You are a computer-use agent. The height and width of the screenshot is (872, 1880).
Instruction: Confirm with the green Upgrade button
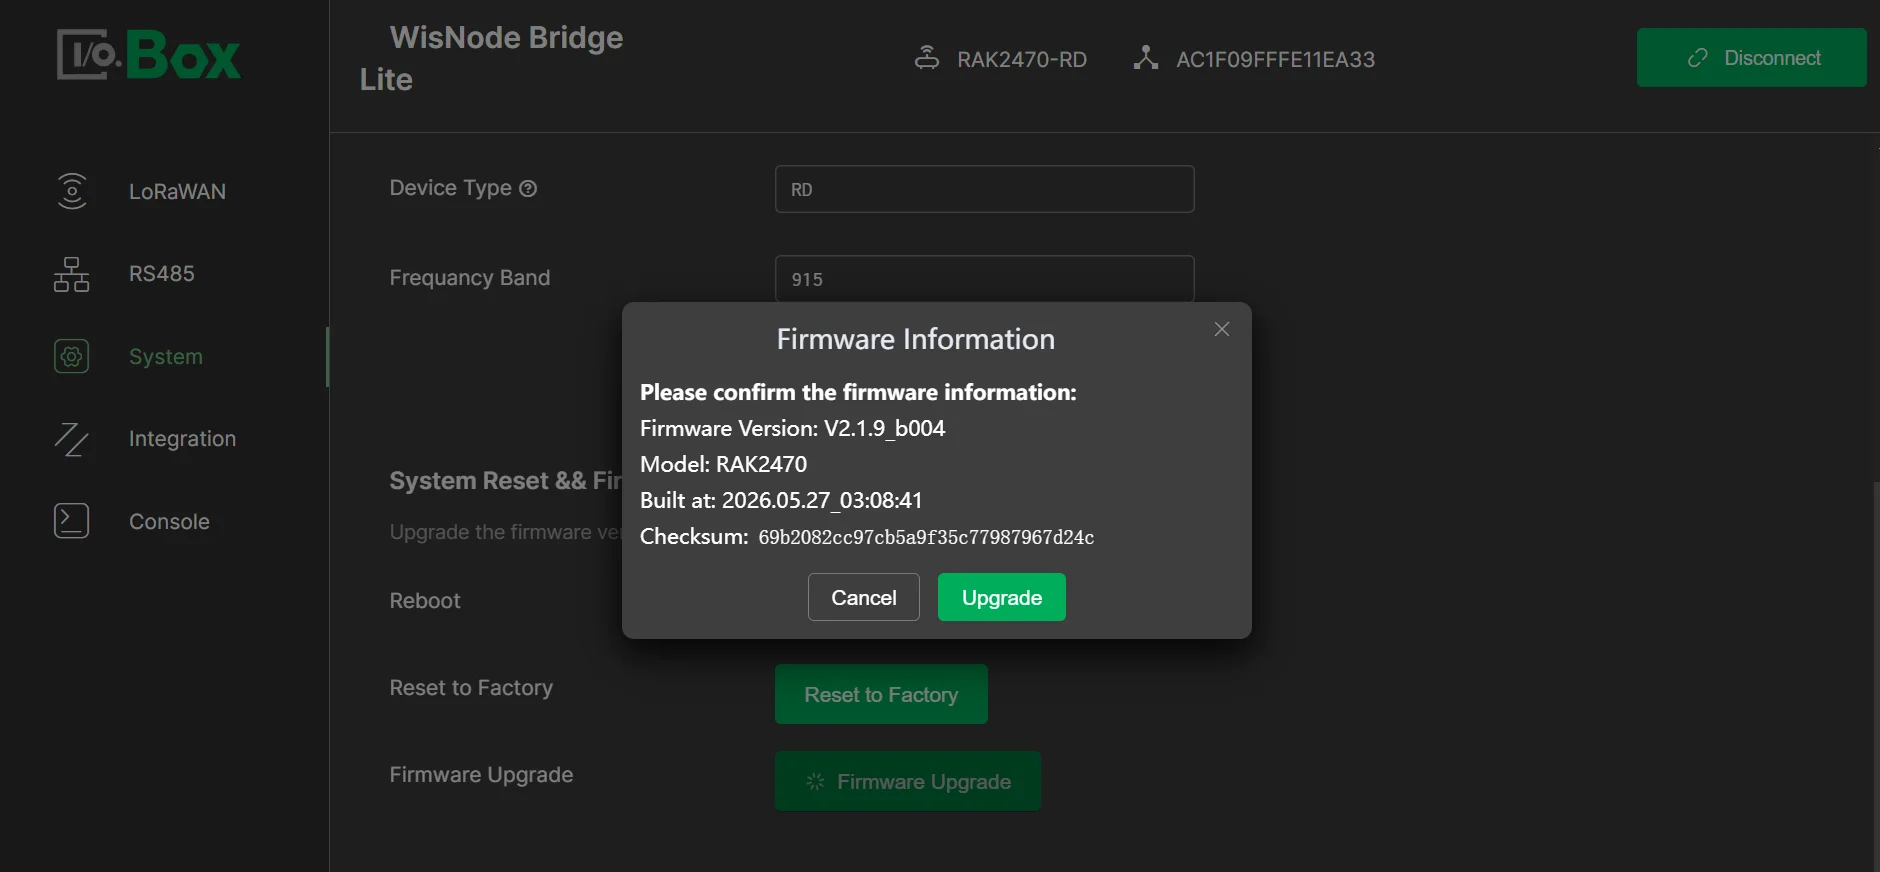(x=1002, y=597)
